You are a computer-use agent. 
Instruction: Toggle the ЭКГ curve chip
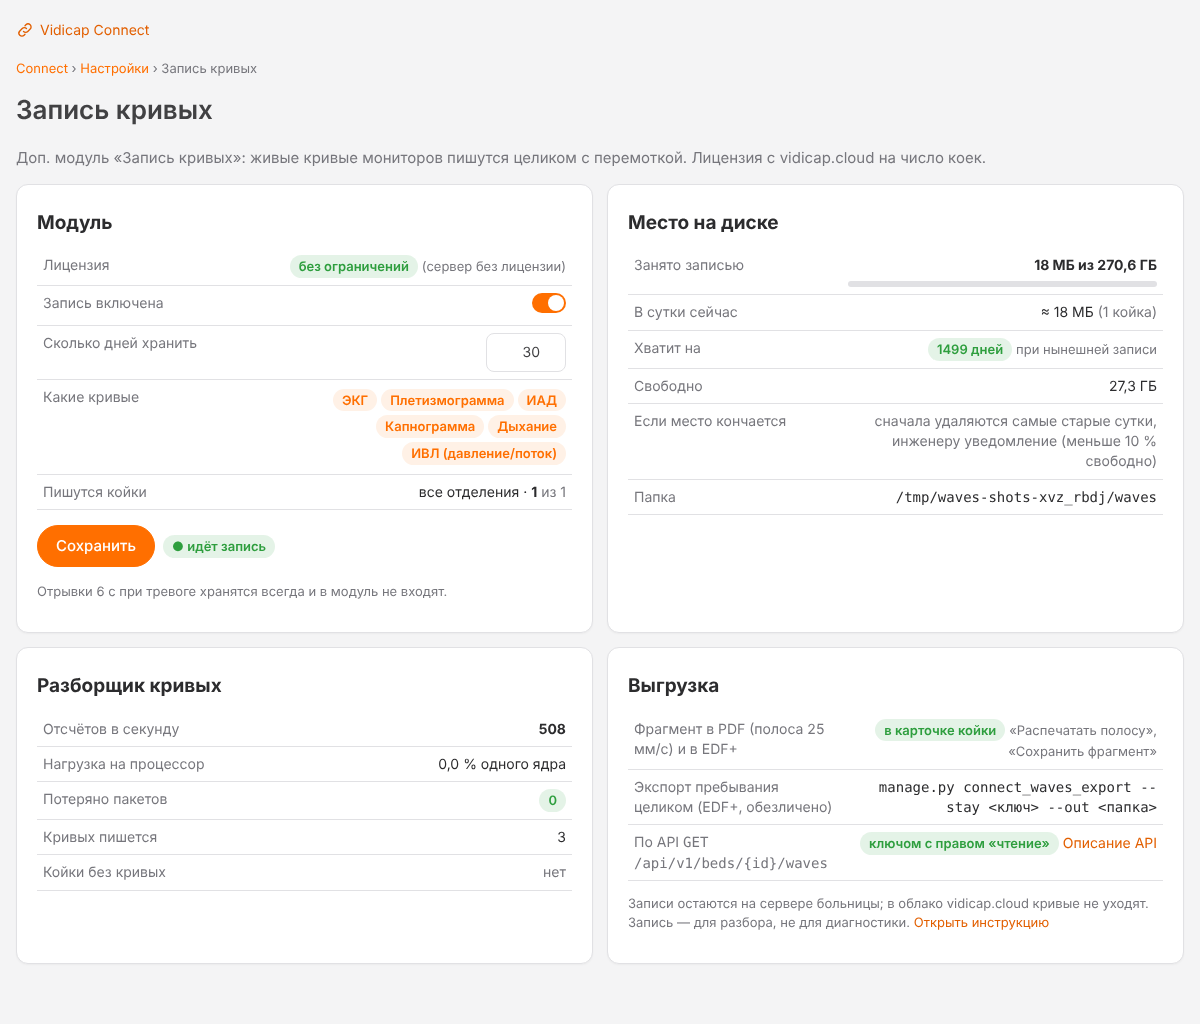tap(355, 400)
